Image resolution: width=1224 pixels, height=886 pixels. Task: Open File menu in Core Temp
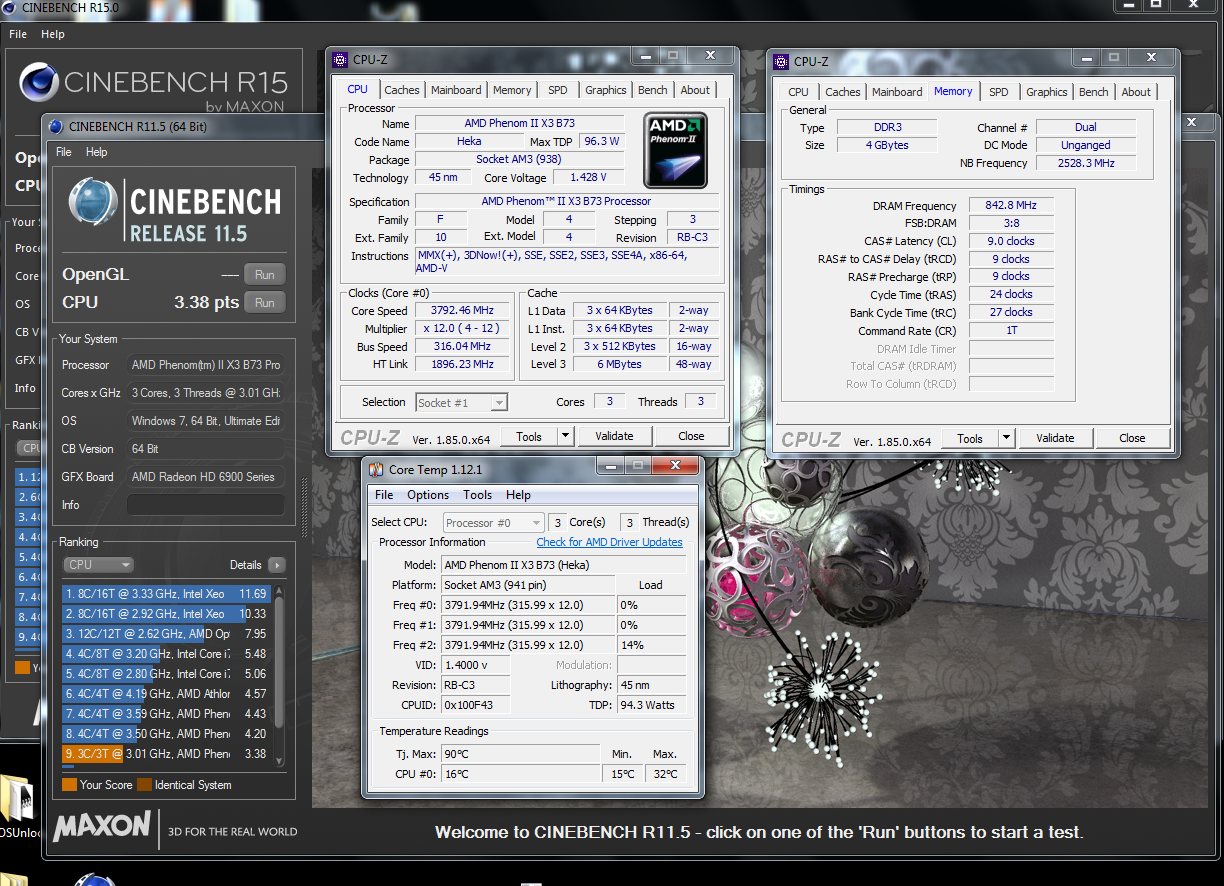(x=384, y=495)
